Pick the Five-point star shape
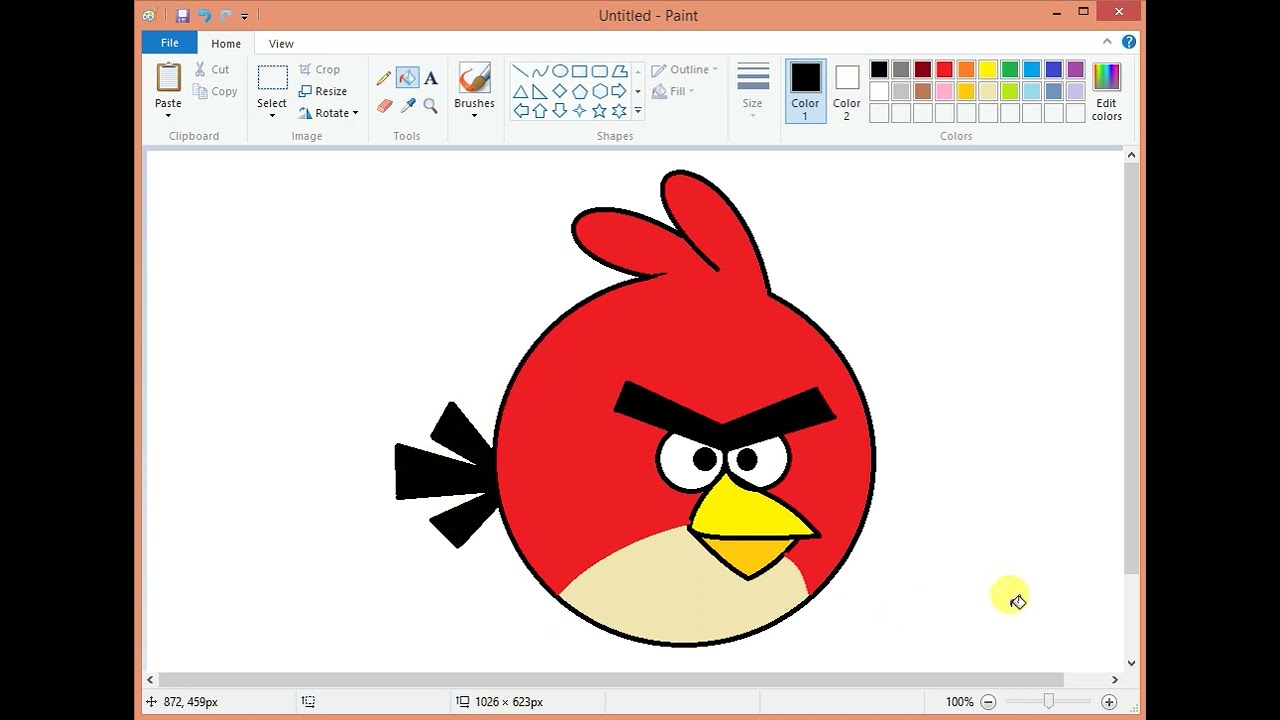This screenshot has width=1280, height=720. click(x=600, y=111)
